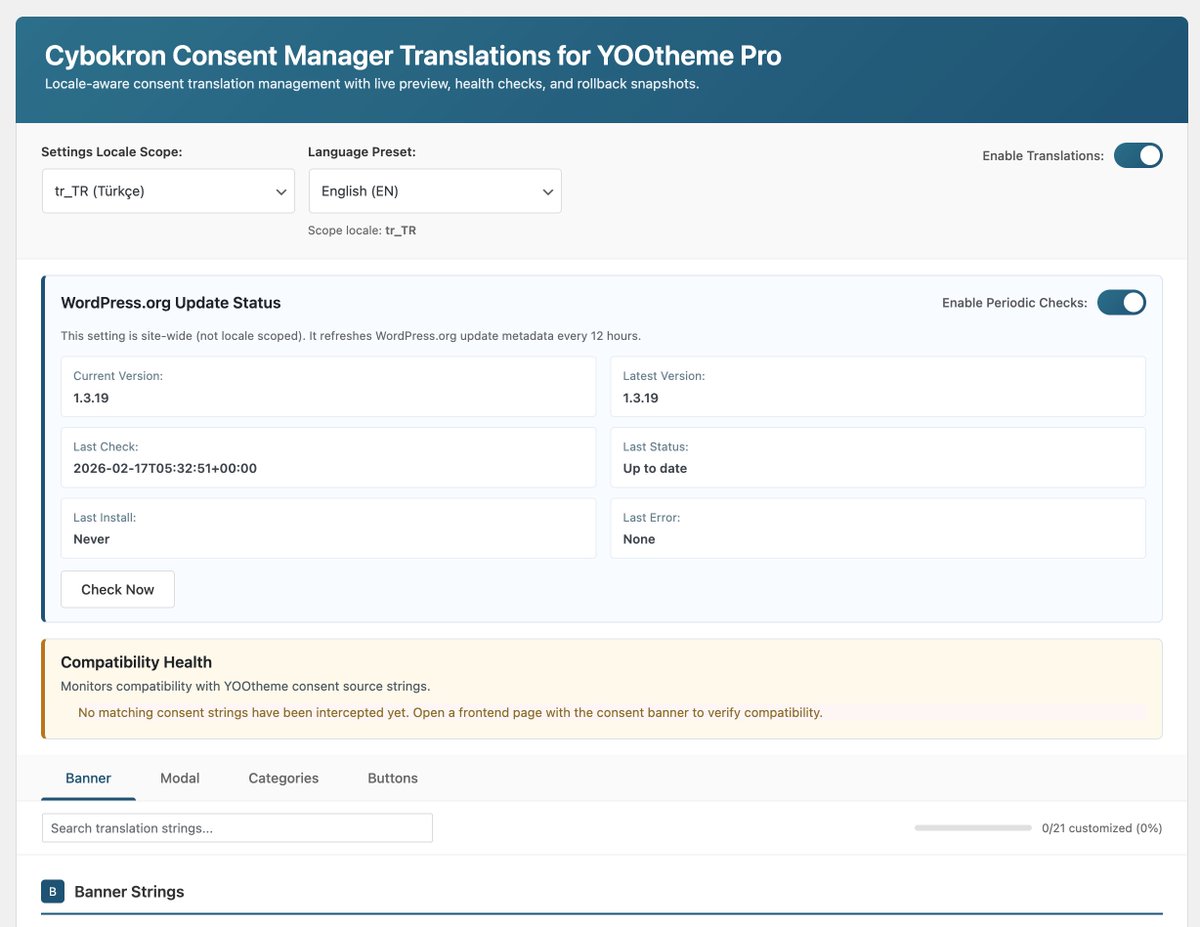Switch to the Banner tab
1200x927 pixels.
[x=88, y=778]
